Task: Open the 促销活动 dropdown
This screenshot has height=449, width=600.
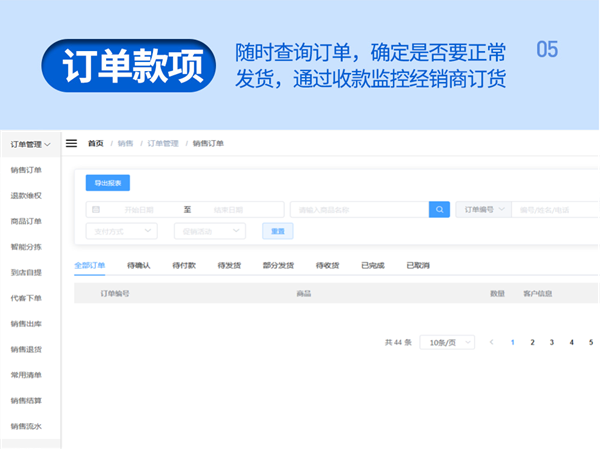Action: 210,231
